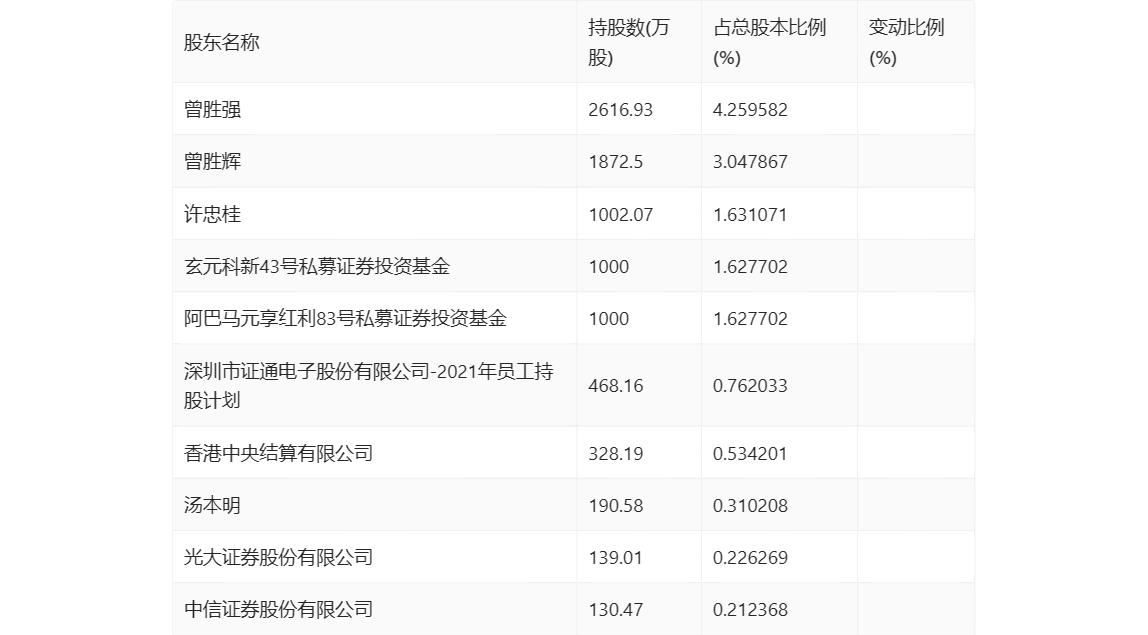
Task: Click percentage value 0.762033
Action: [x=750, y=386]
